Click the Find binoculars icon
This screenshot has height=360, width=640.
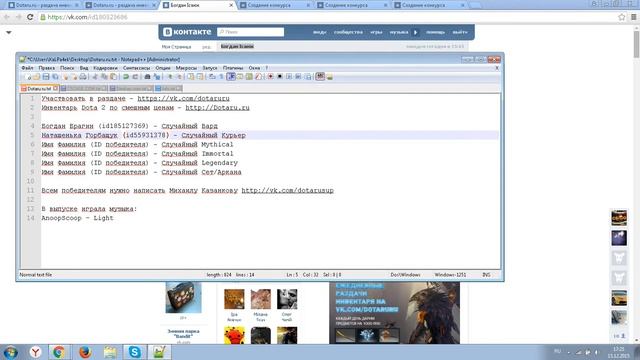pos(147,77)
